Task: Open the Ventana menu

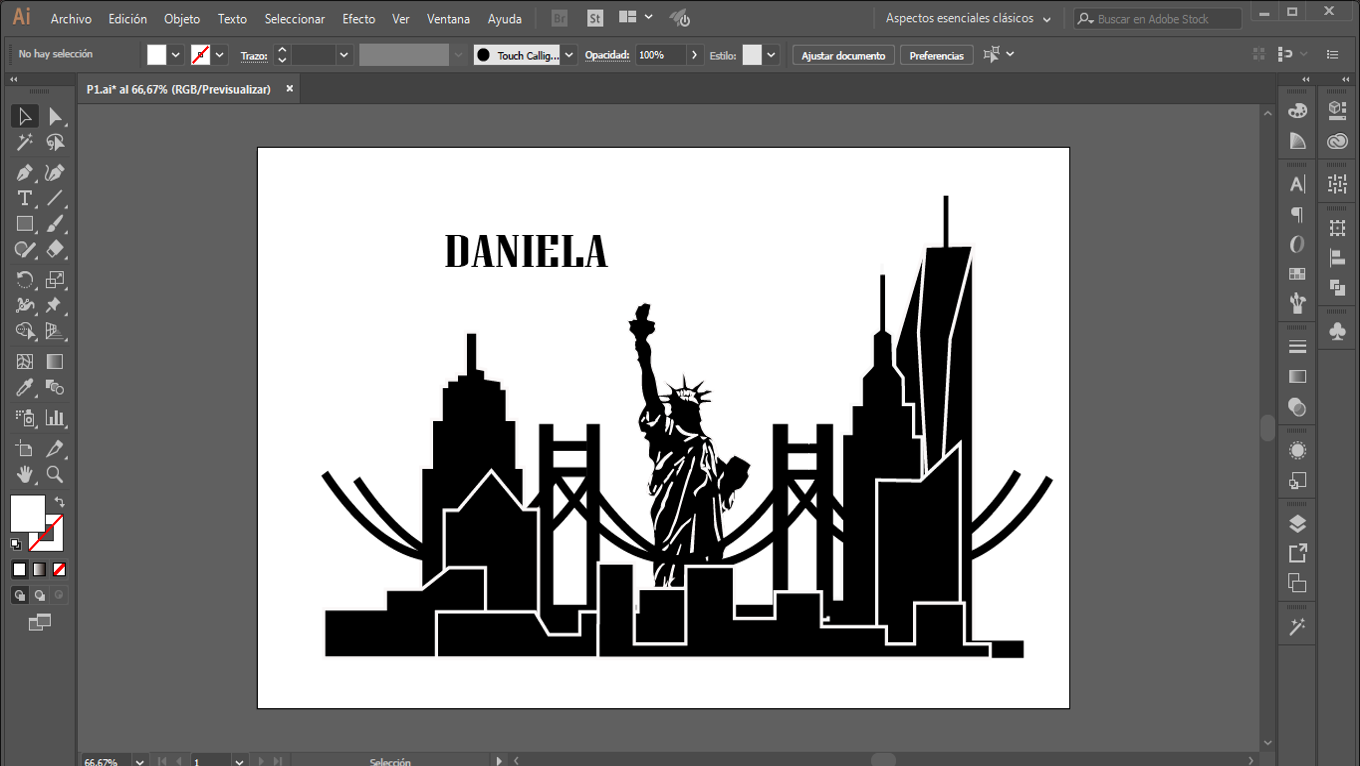Action: (448, 19)
